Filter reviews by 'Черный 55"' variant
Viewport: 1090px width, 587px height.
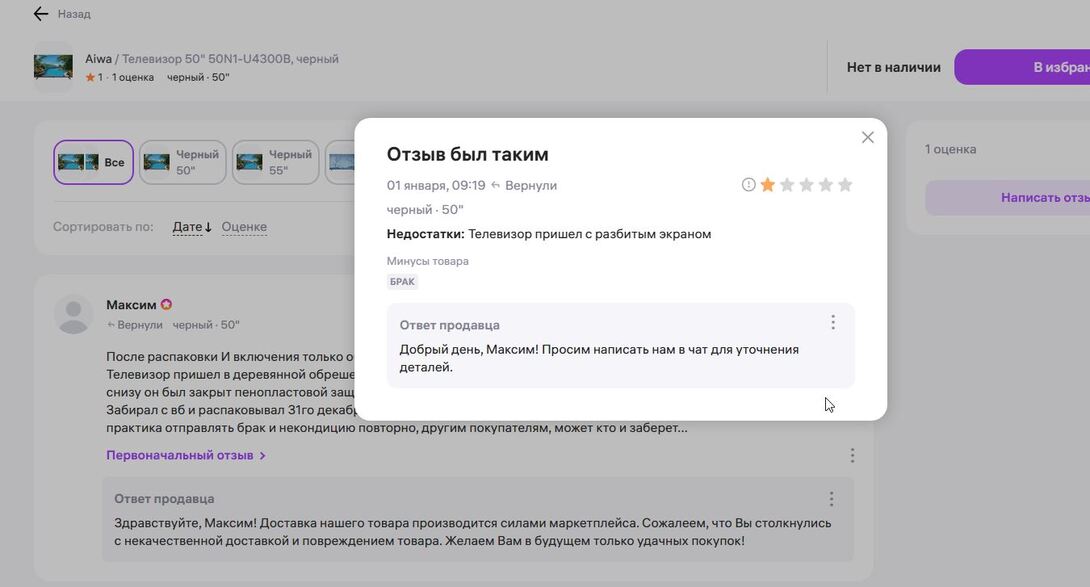pyautogui.click(x=275, y=162)
